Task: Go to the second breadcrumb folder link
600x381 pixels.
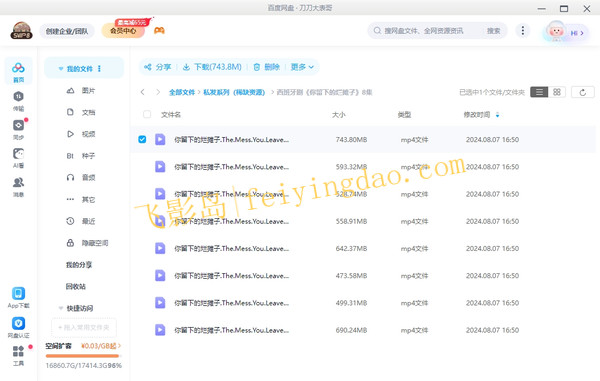Action: 234,92
